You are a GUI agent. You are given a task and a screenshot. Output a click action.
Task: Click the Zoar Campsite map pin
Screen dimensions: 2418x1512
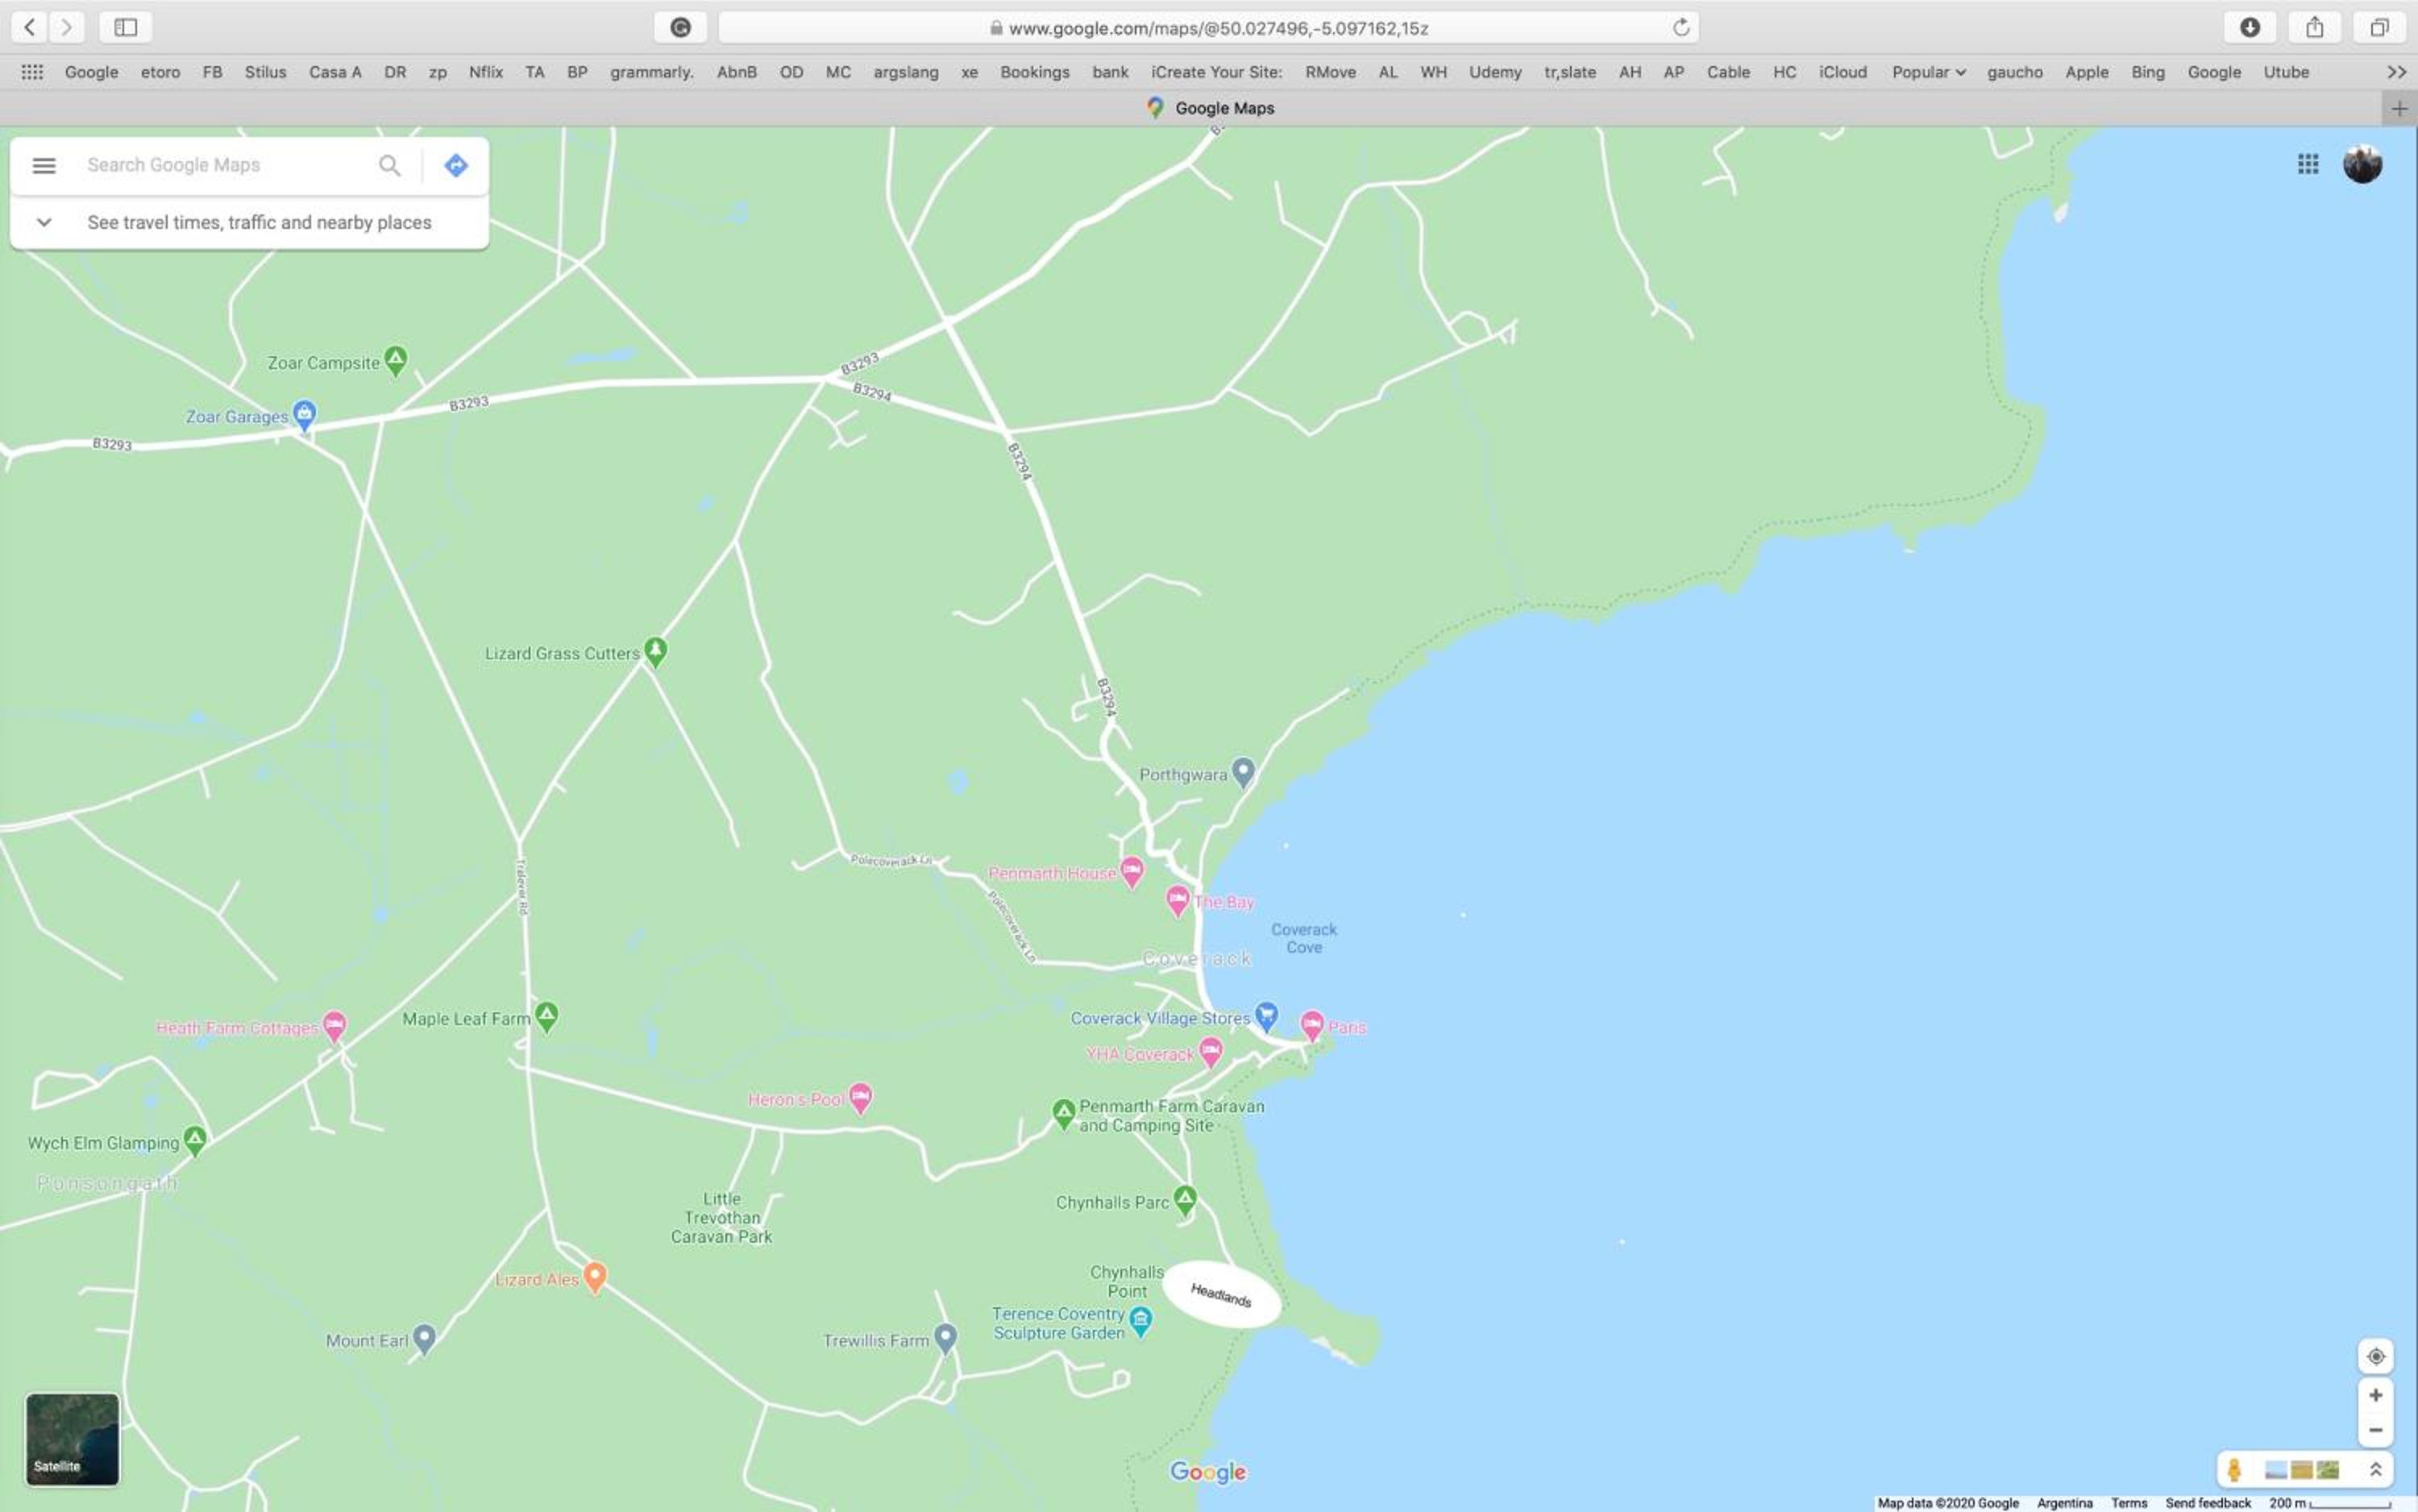[x=396, y=360]
